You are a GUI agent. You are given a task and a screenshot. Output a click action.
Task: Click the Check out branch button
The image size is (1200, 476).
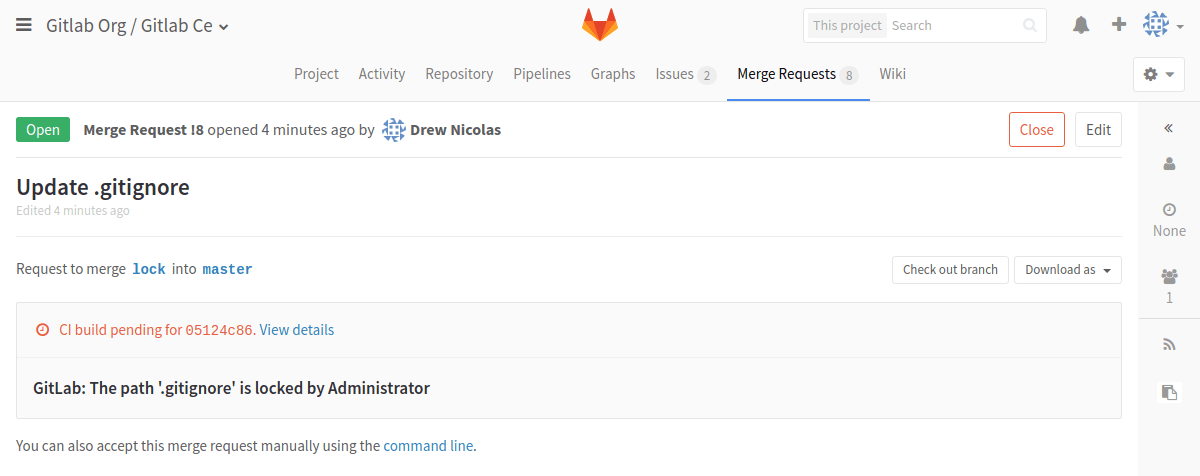click(950, 270)
